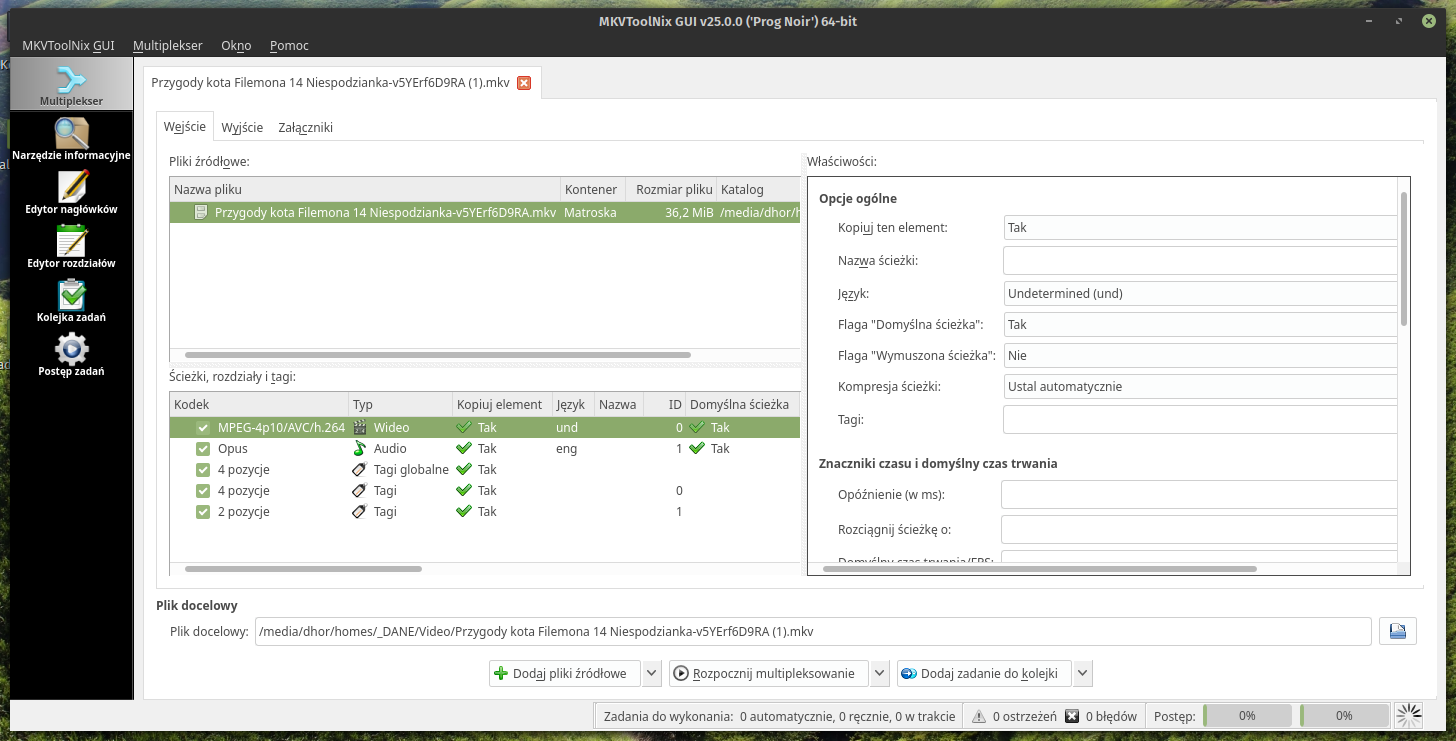Click Dodaj pliki źródłowe button

point(565,673)
